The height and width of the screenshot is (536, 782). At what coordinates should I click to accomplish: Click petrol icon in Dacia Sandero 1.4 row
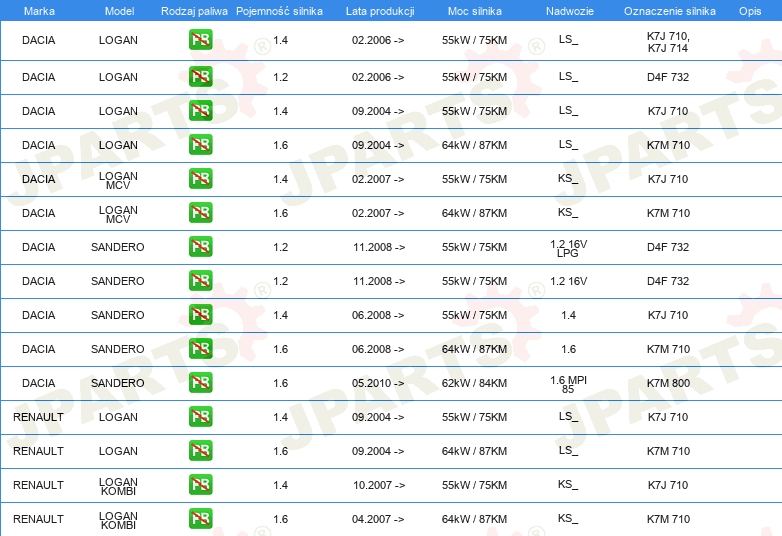(200, 315)
